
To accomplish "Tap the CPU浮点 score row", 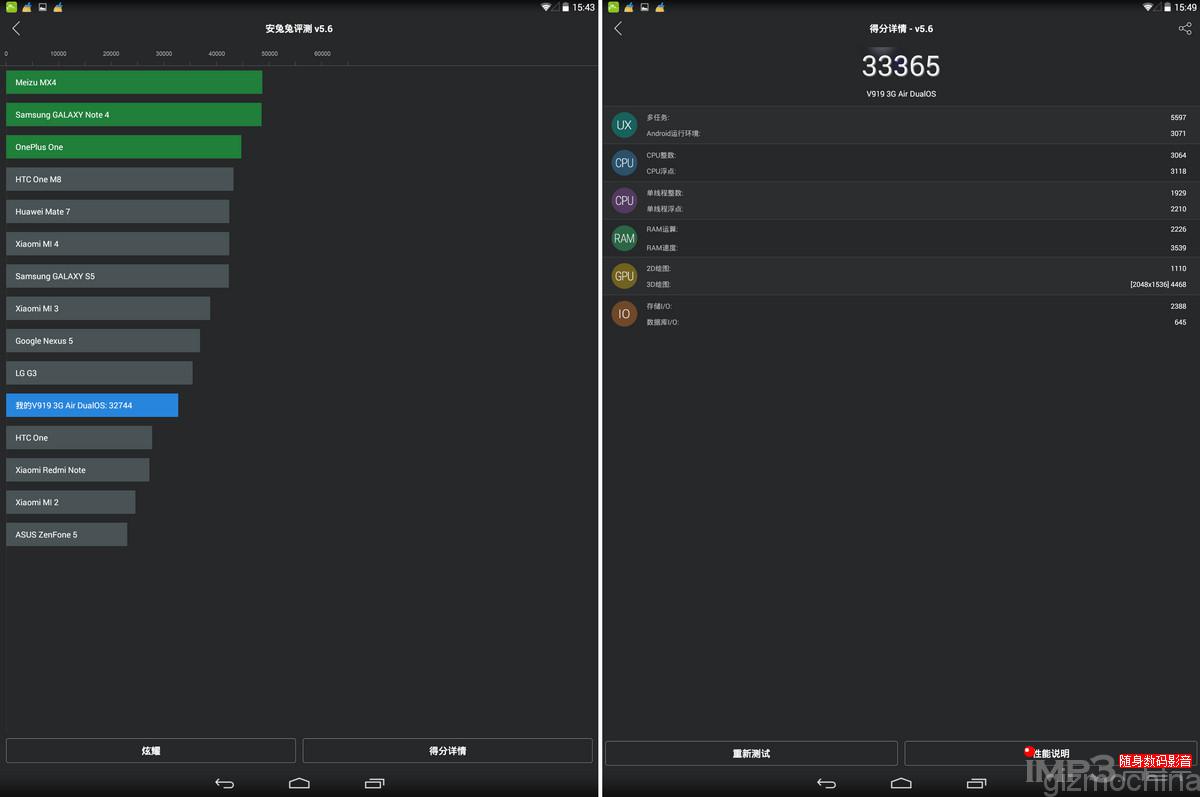I will pos(916,171).
